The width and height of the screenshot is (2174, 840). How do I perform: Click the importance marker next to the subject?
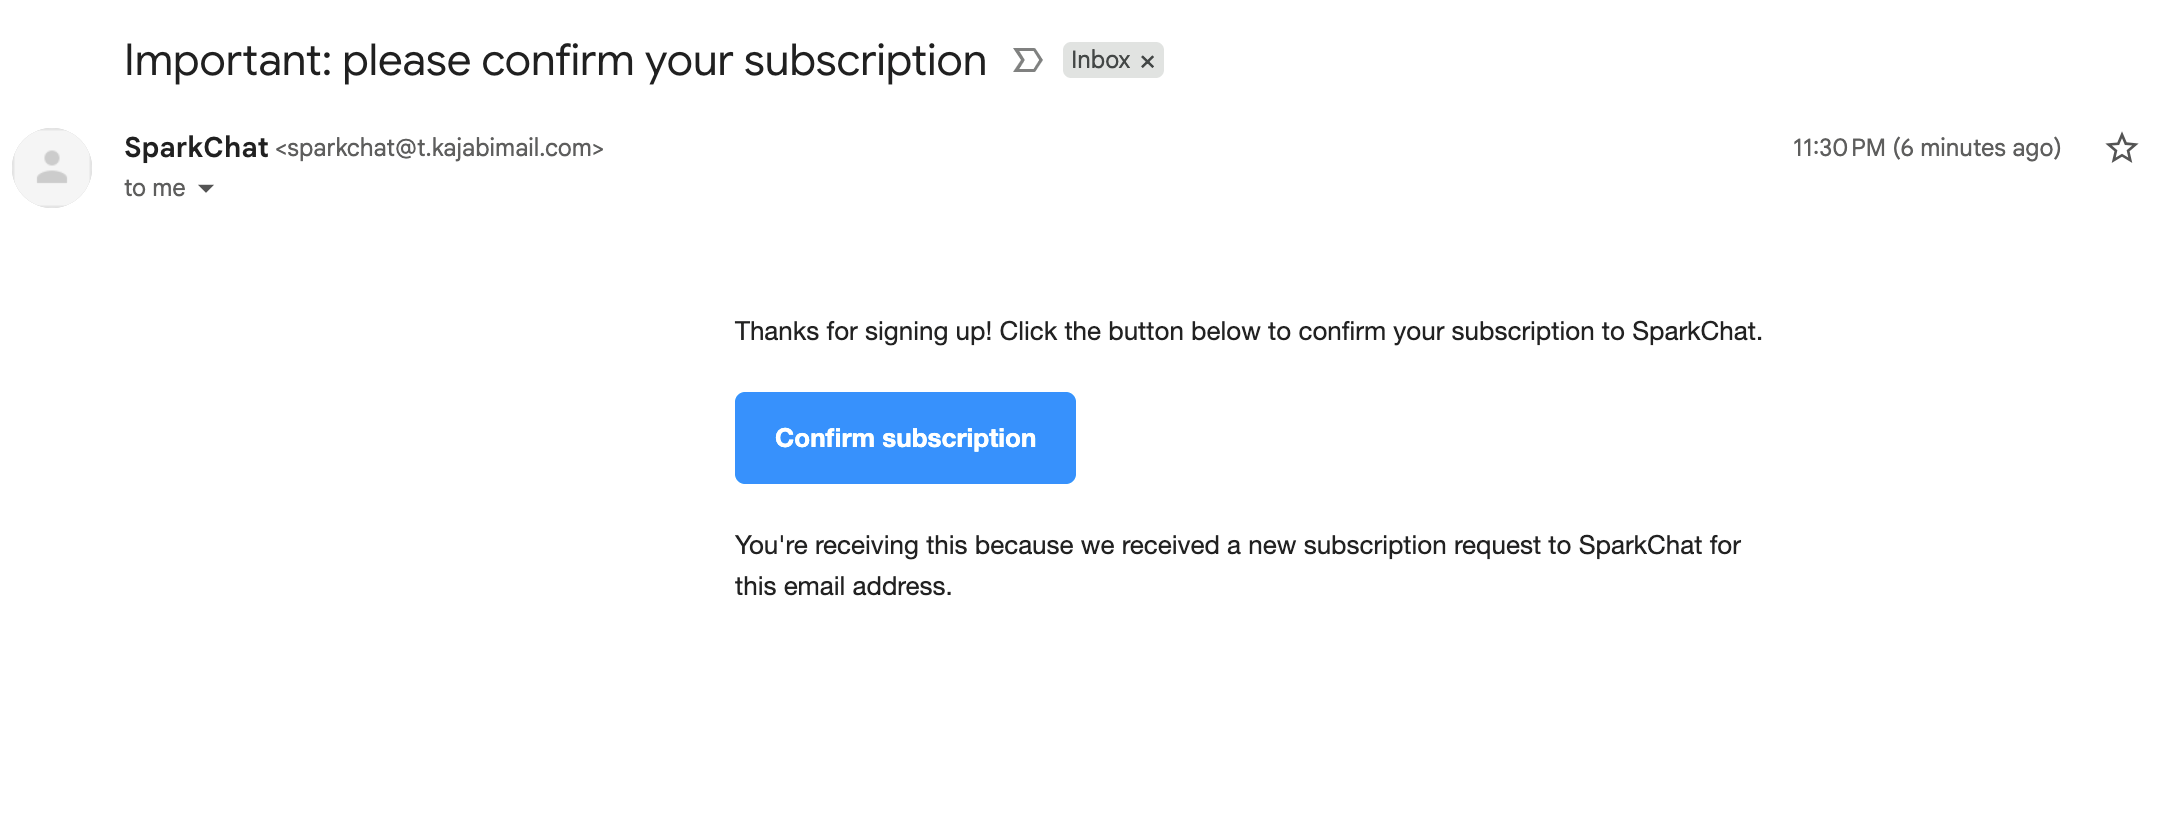pos(1027,61)
